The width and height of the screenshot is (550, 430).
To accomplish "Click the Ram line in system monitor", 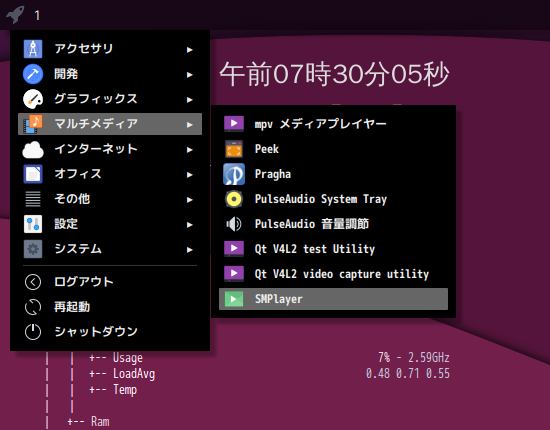I will click(x=88, y=422).
